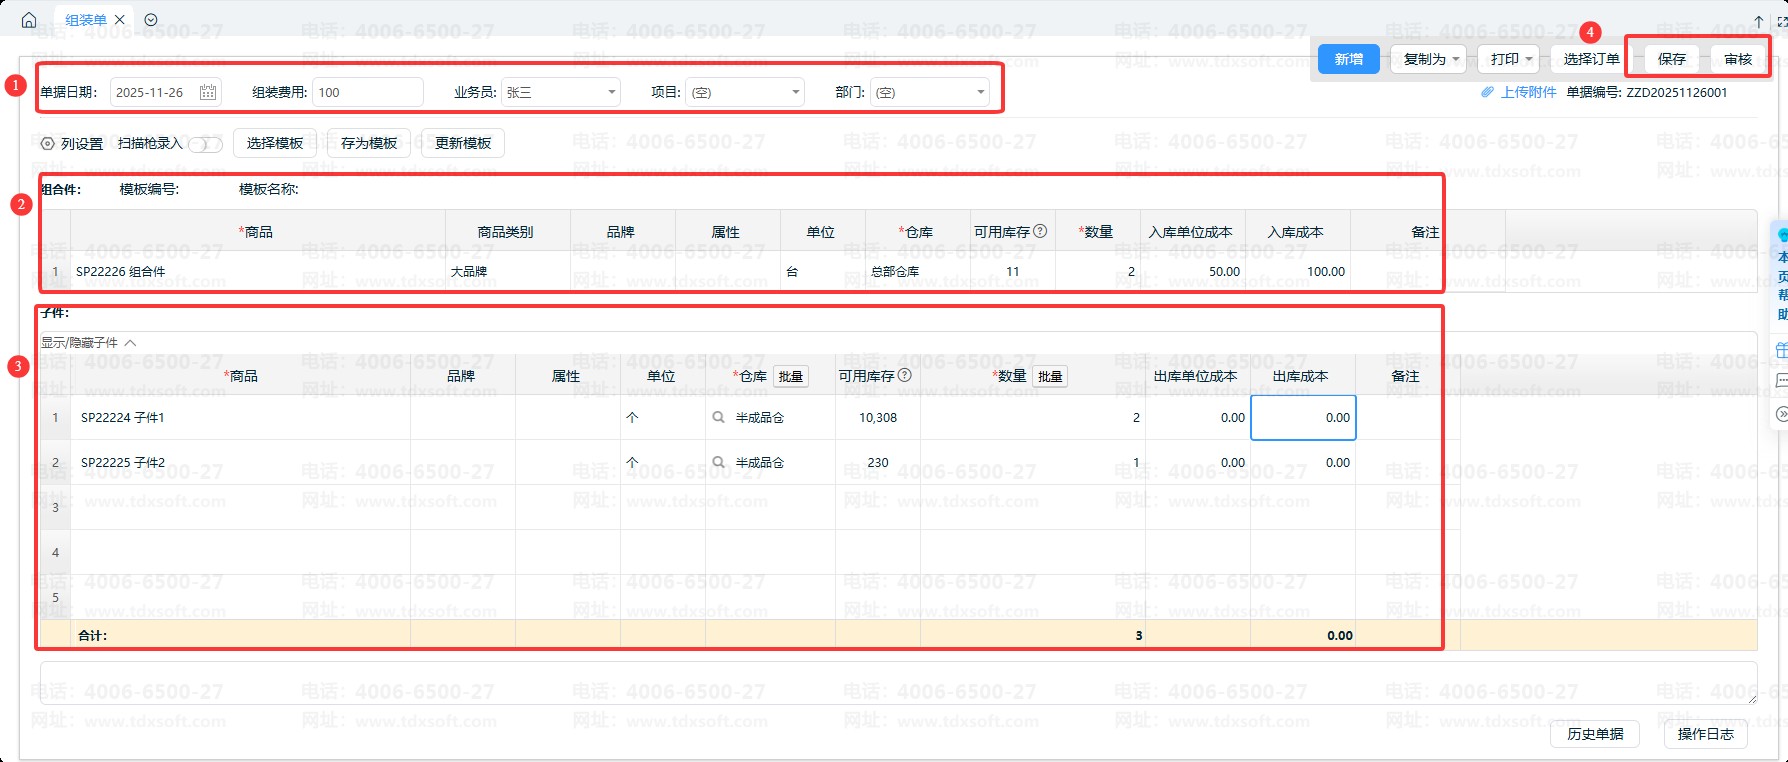The width and height of the screenshot is (1788, 762).
Task: Toggle the 扫描枪录入 switch
Action: (x=206, y=144)
